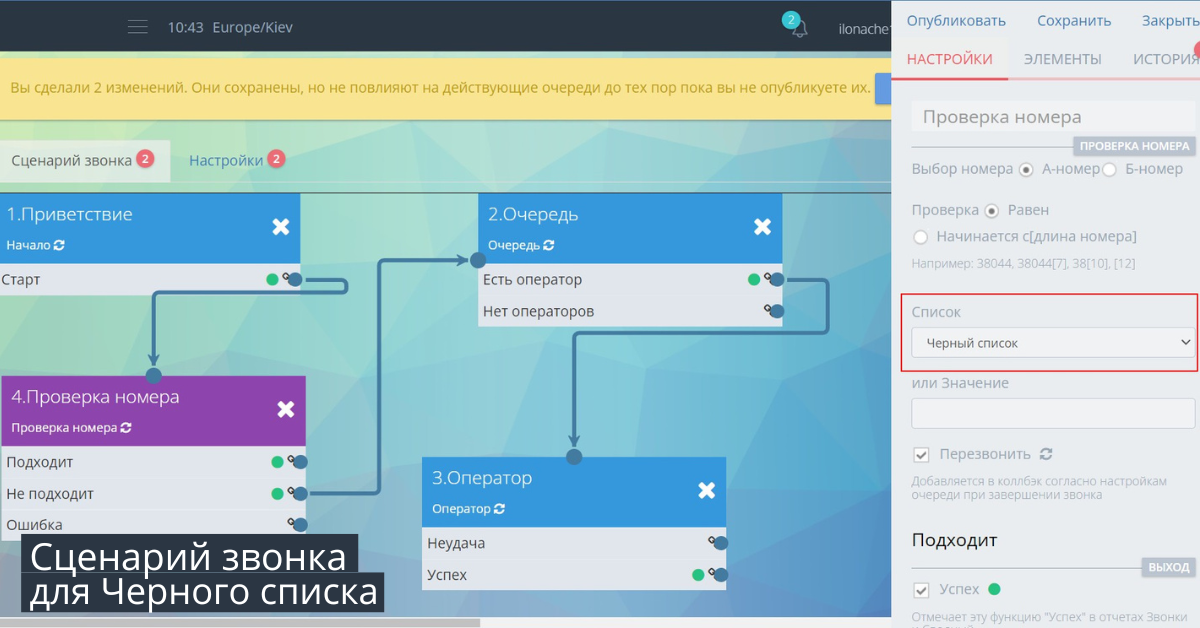Remove the 2.Очередь block using X icon
Image resolution: width=1200 pixels, height=628 pixels.
tap(762, 227)
